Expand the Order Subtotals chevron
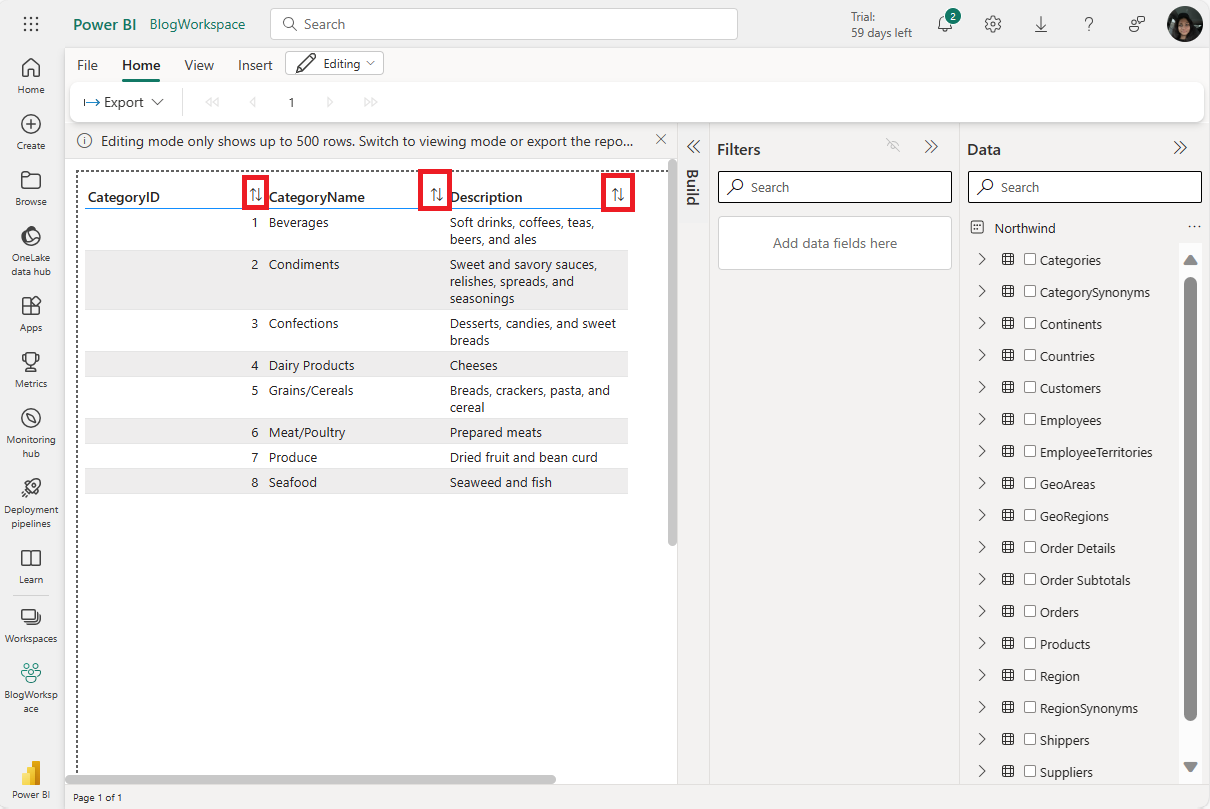Screen dimensions: 1210x809 [981, 579]
